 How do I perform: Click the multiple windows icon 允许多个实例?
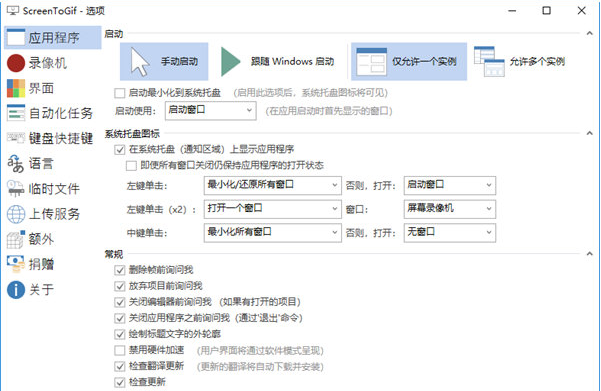click(489, 62)
